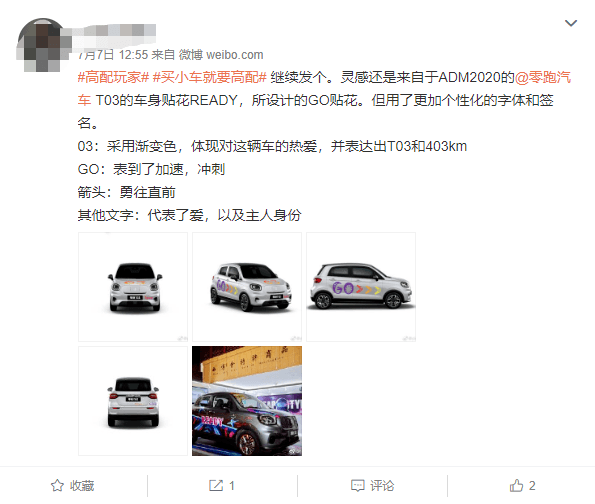Click the star favorite icon
Image resolution: width=595 pixels, height=504 pixels.
(57, 485)
